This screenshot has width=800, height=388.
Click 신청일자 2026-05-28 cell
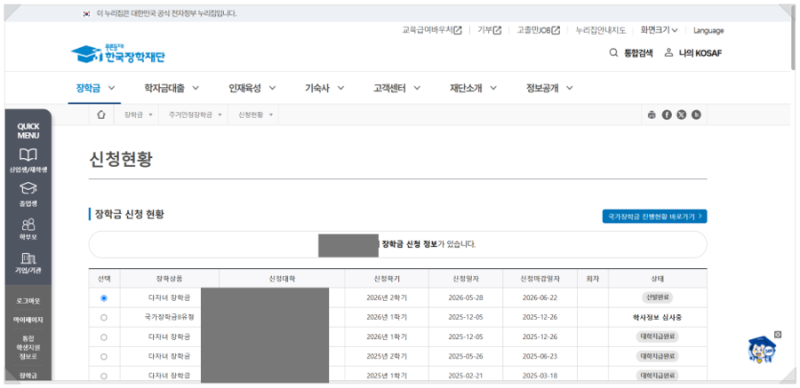point(465,298)
